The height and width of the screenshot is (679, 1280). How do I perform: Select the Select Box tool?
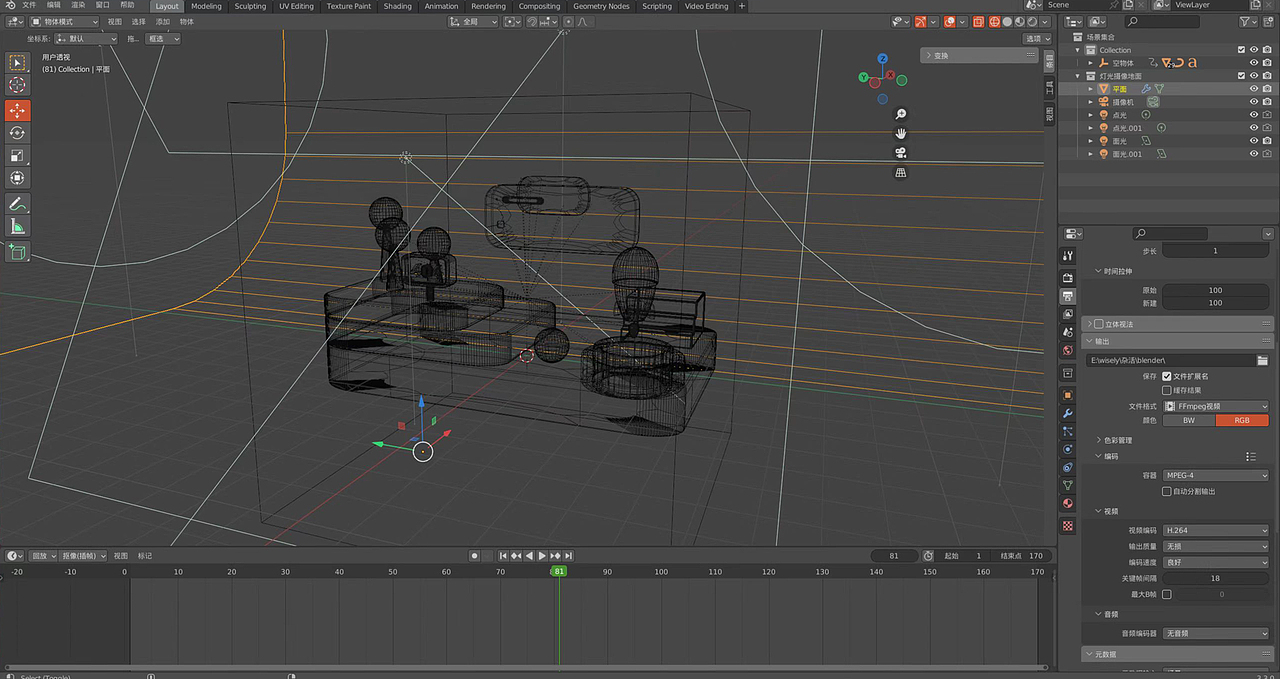17,63
